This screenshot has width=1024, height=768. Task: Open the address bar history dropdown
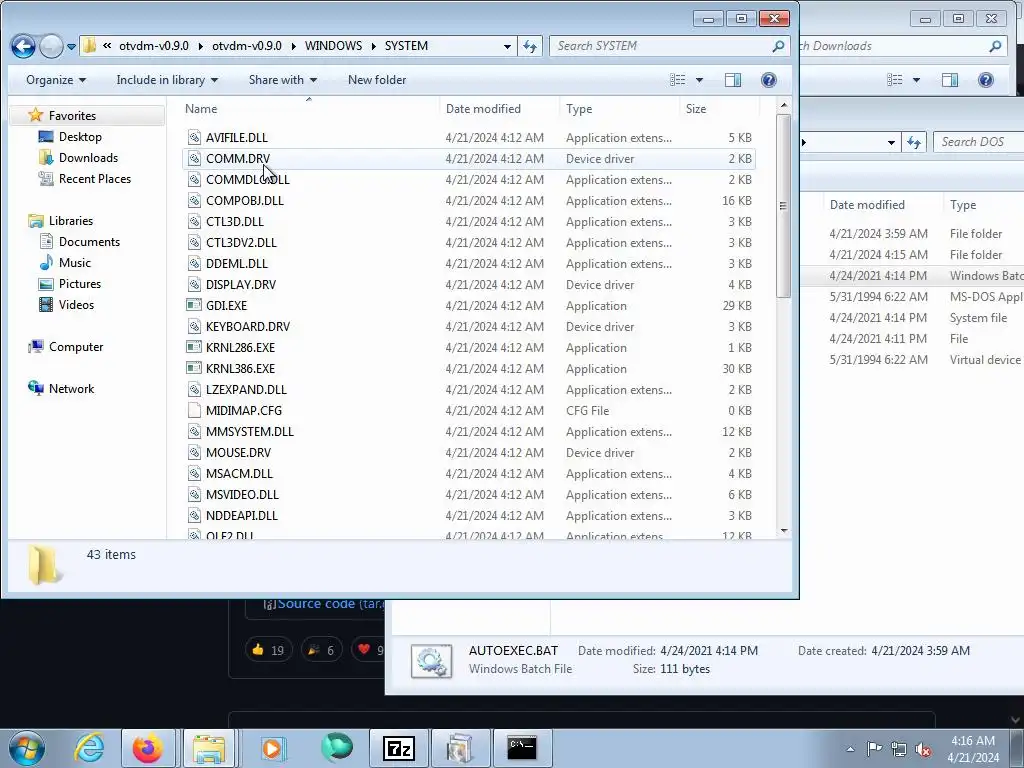click(507, 46)
